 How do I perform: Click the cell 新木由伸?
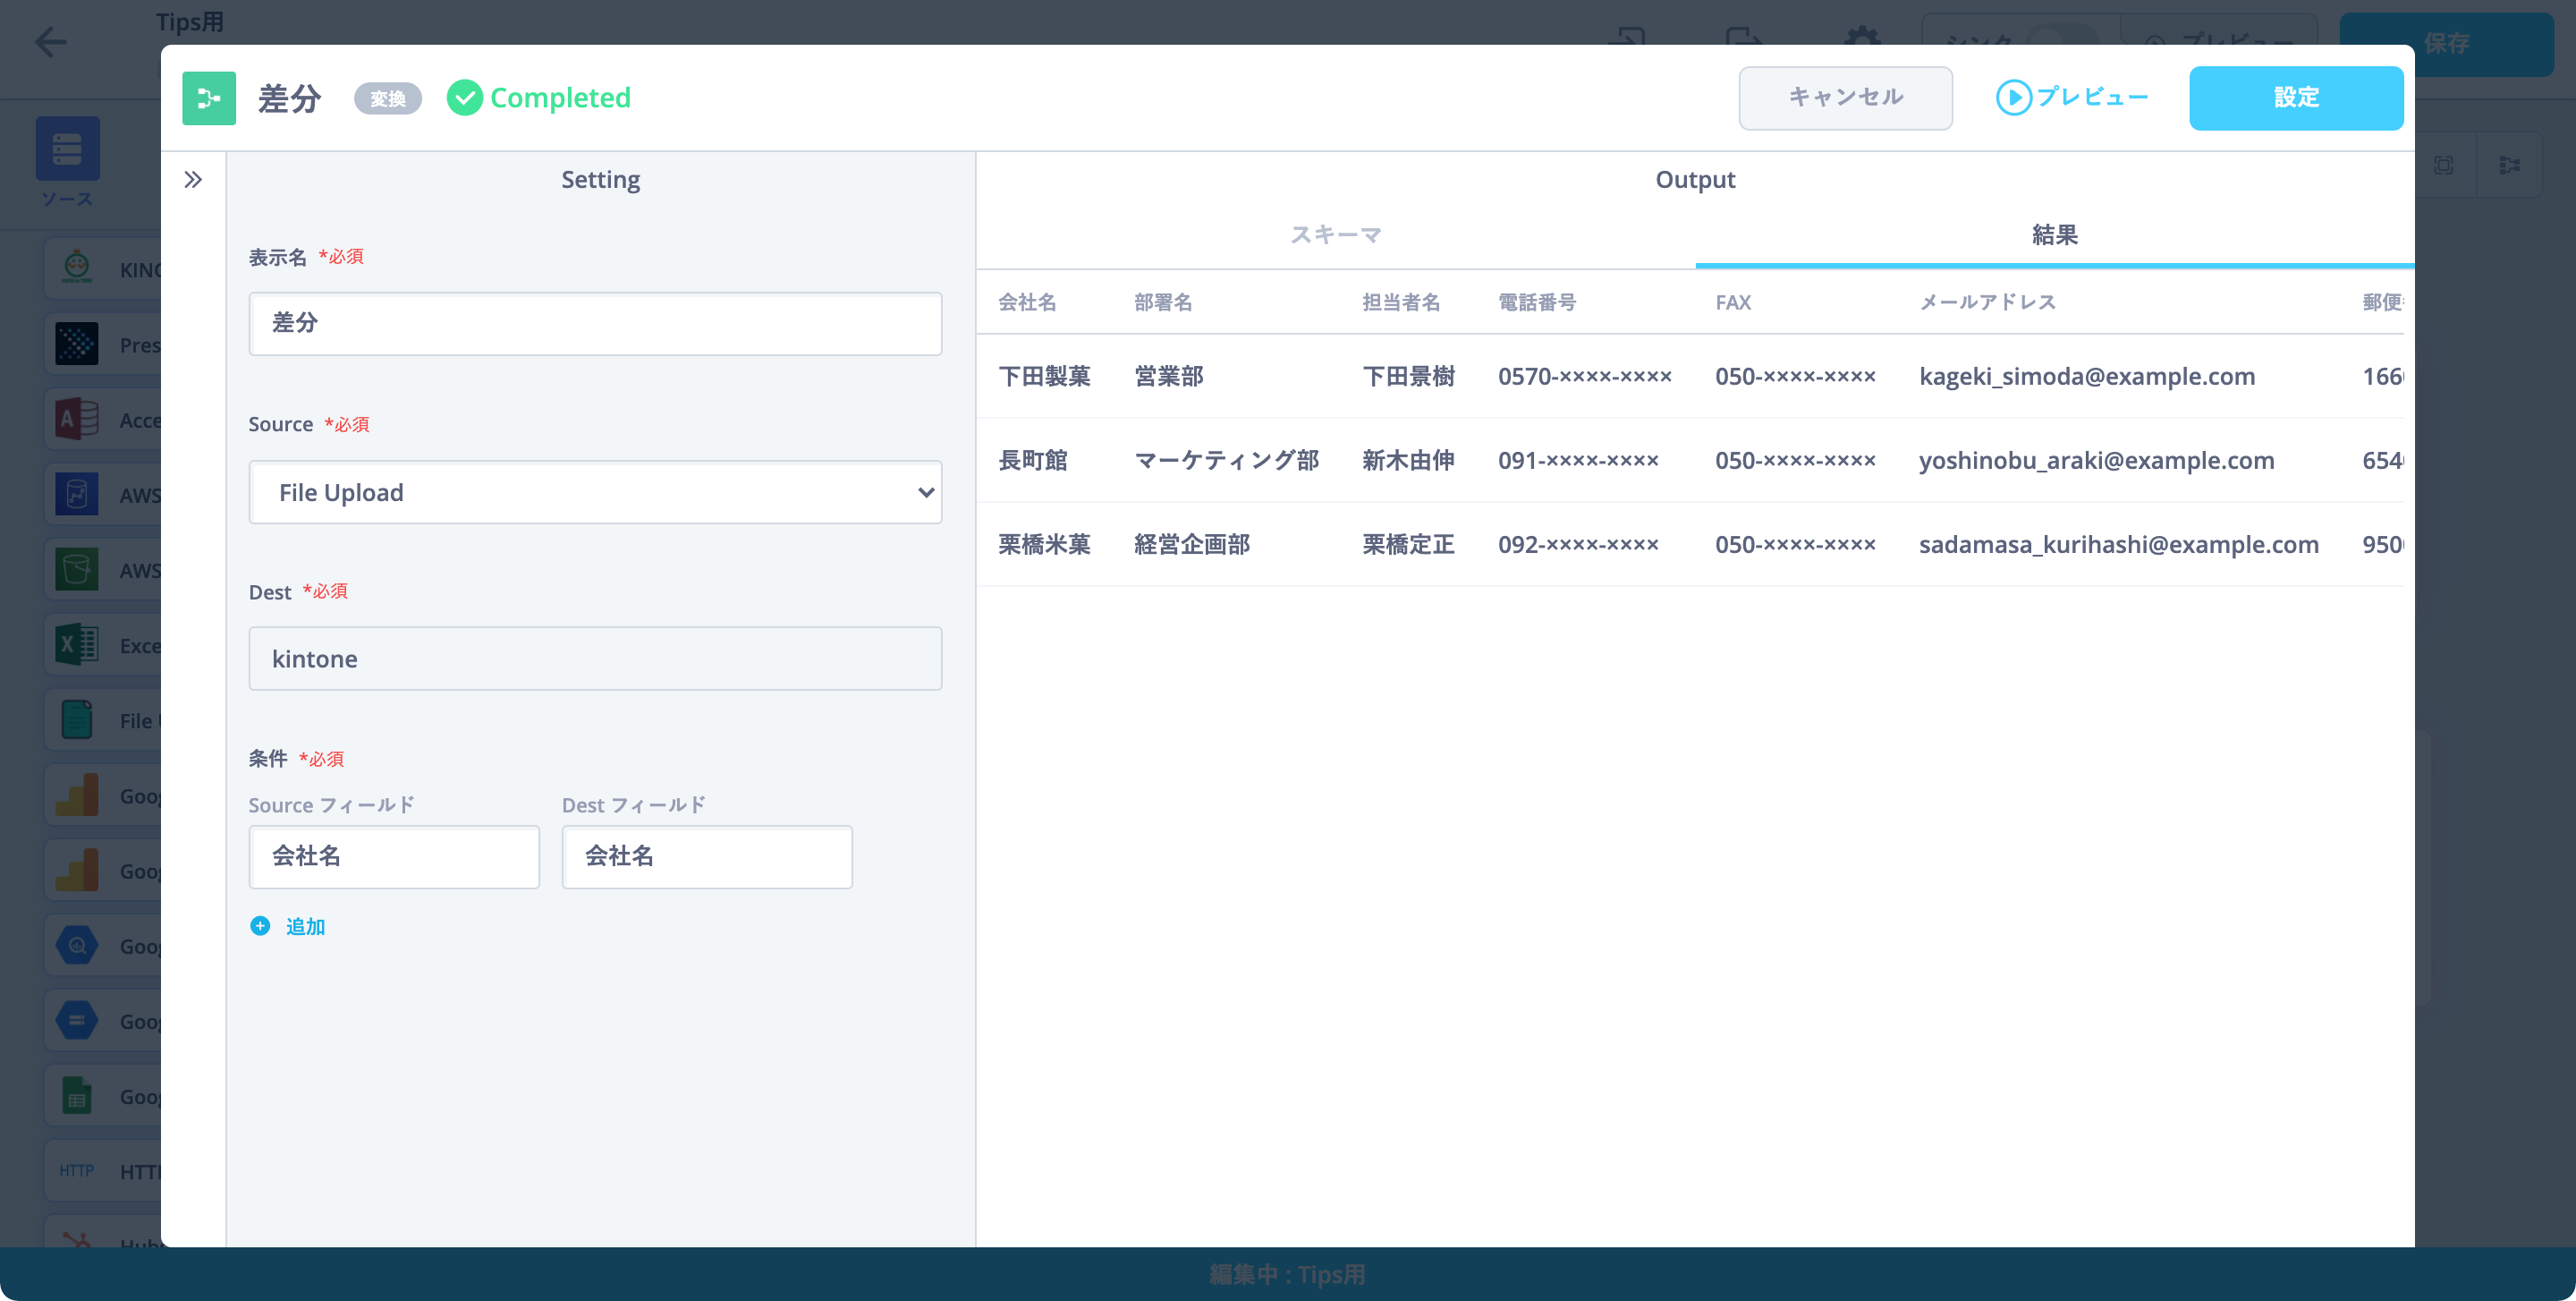tap(1408, 460)
